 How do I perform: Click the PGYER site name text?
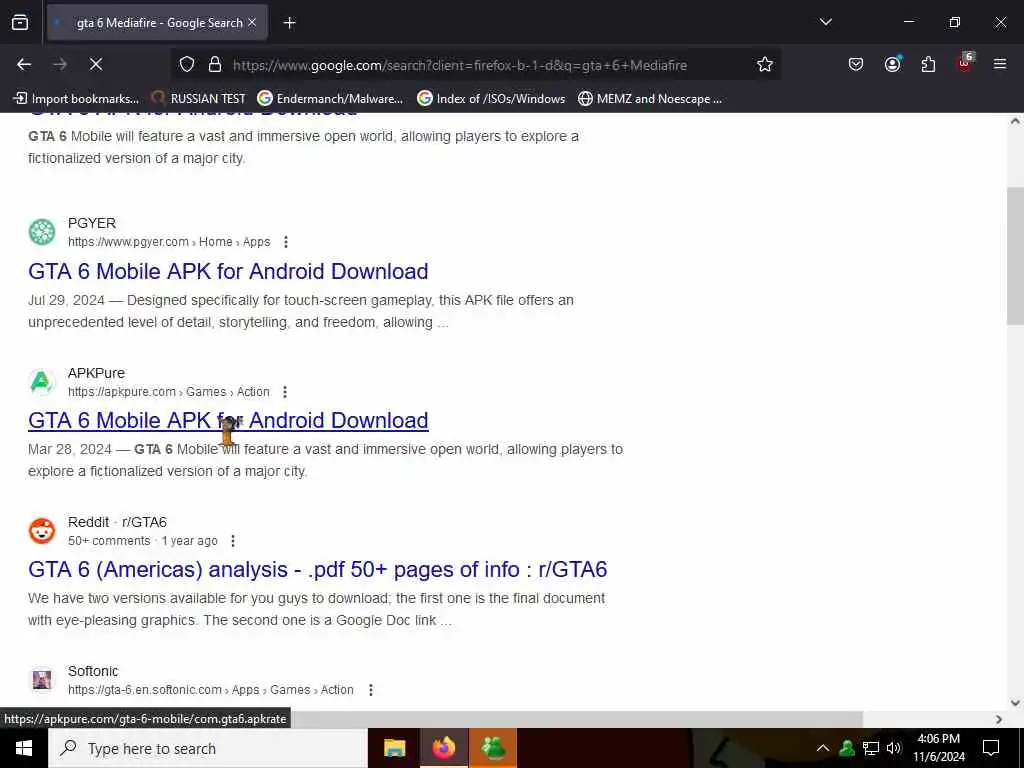92,223
